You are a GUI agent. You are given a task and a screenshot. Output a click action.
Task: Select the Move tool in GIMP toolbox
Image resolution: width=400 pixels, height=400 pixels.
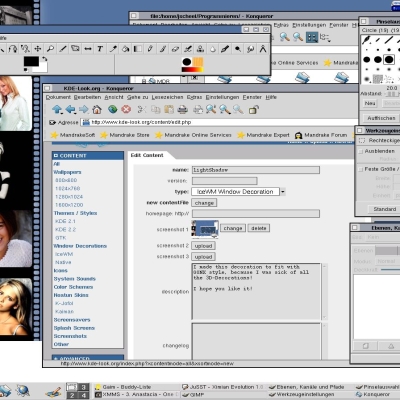(38, 49)
